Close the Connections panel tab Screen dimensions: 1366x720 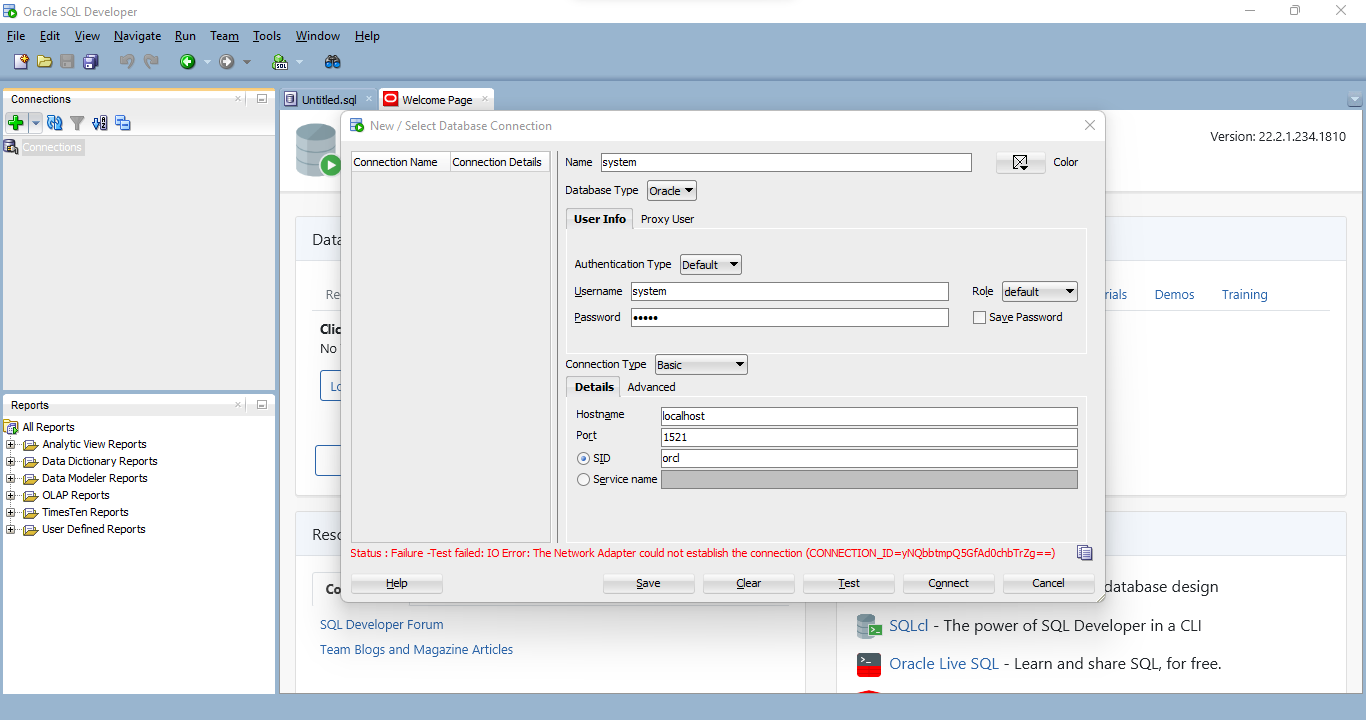tap(238, 99)
